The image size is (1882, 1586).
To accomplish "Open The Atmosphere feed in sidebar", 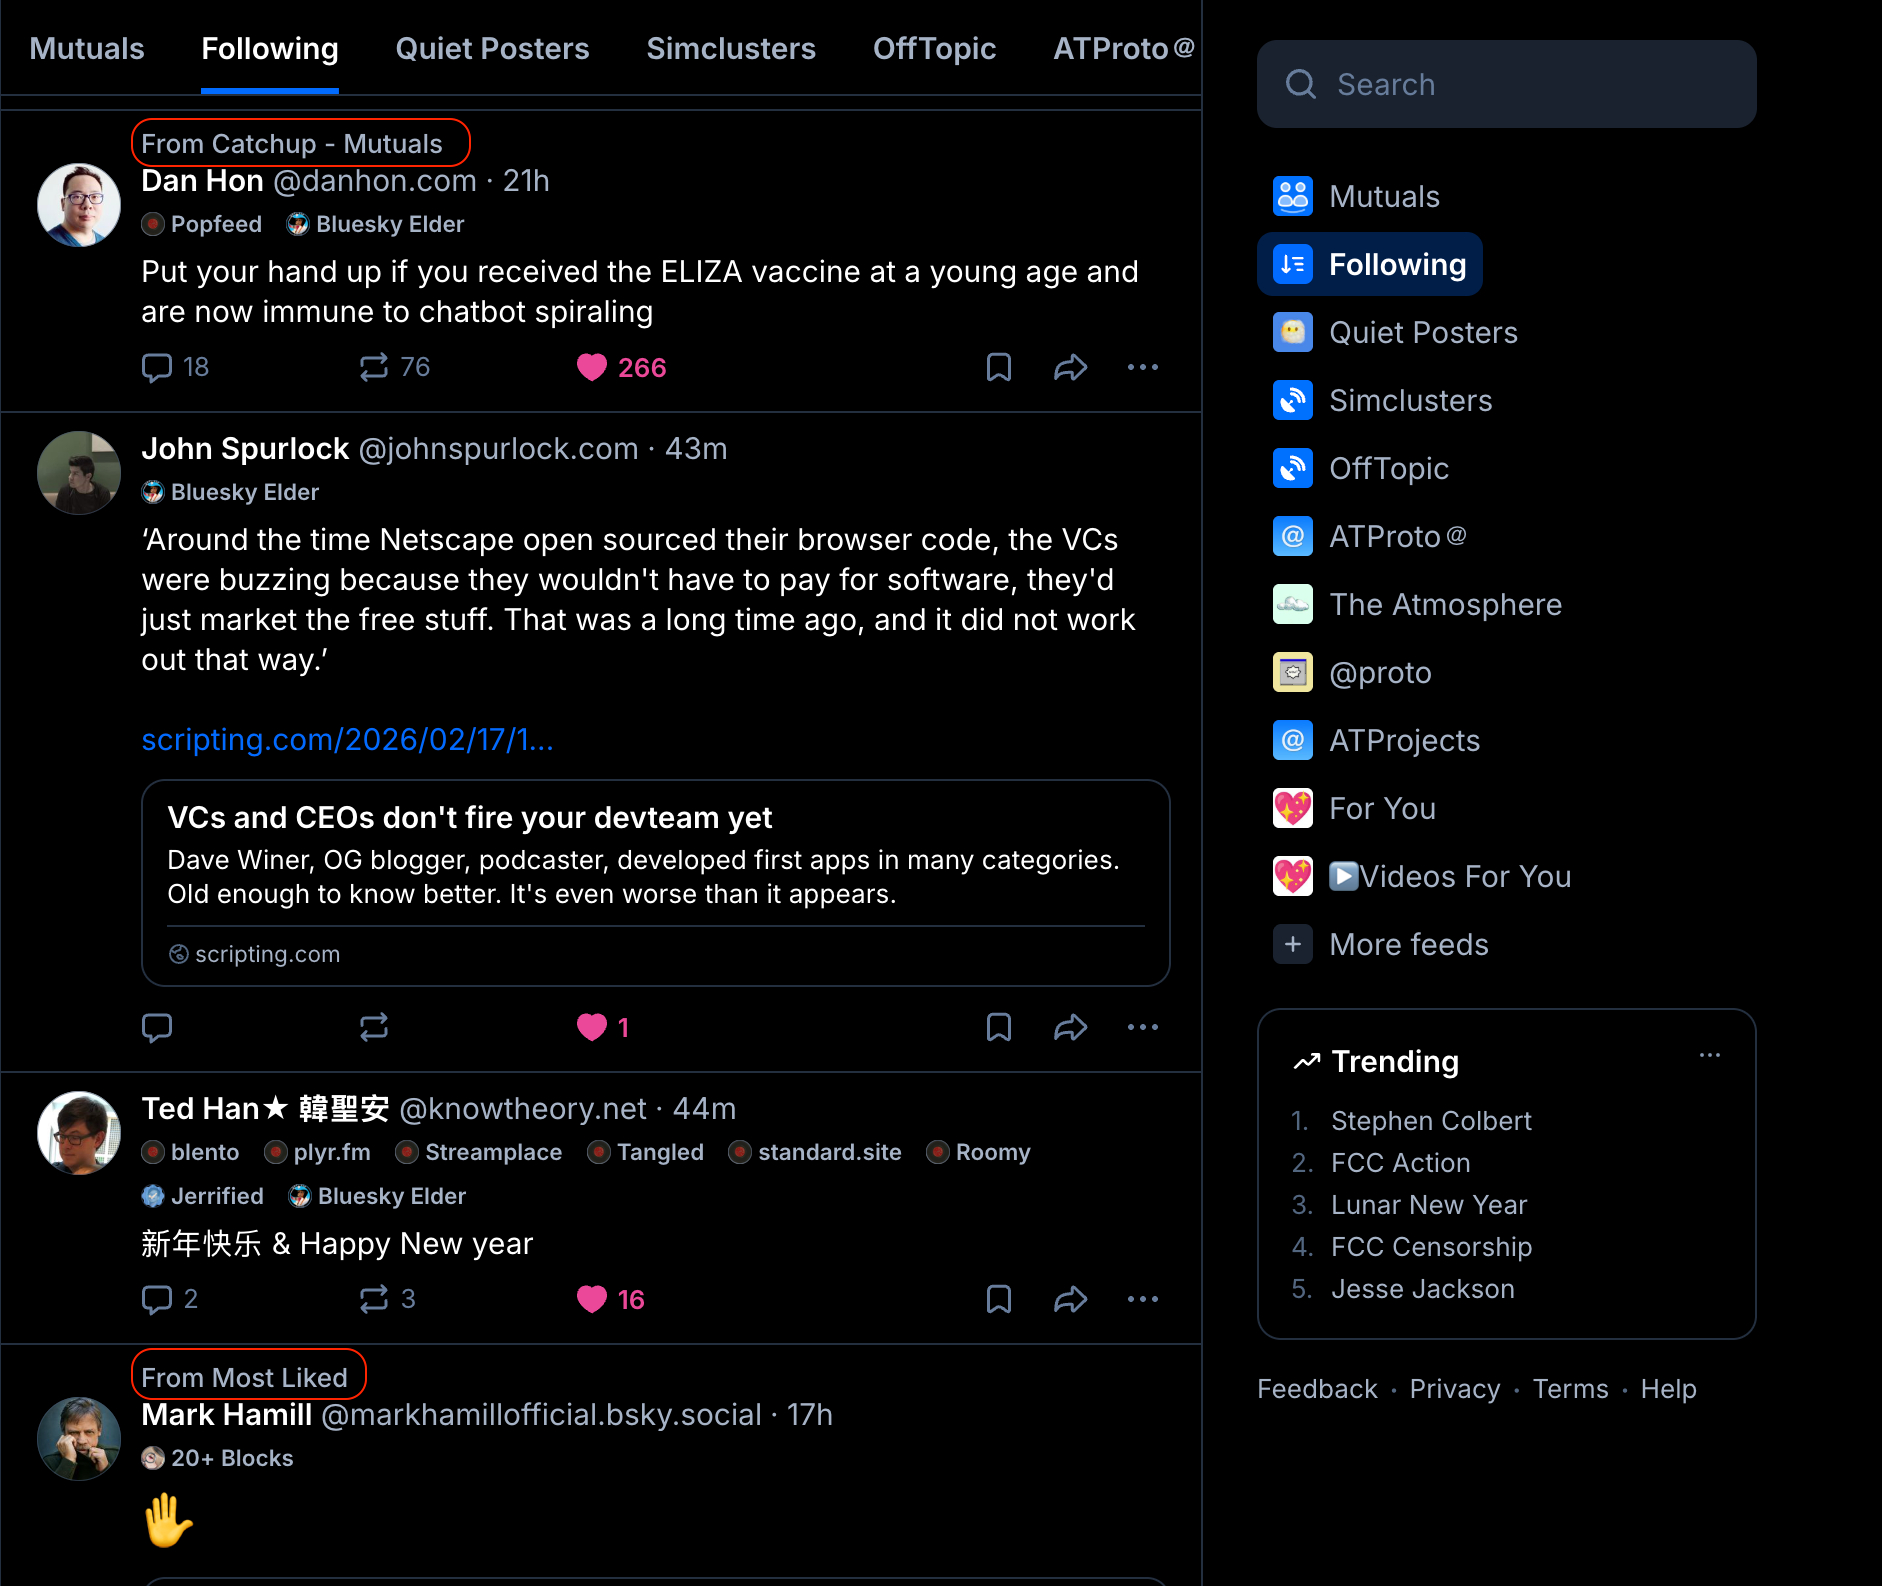I will [x=1444, y=605].
